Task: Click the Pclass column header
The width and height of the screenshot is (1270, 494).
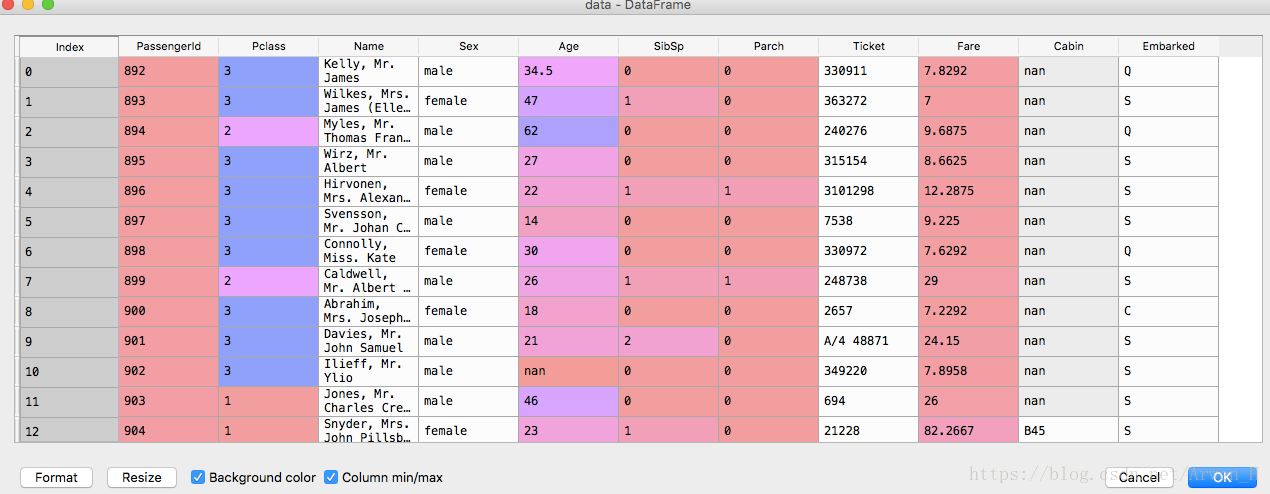Action: tap(268, 46)
